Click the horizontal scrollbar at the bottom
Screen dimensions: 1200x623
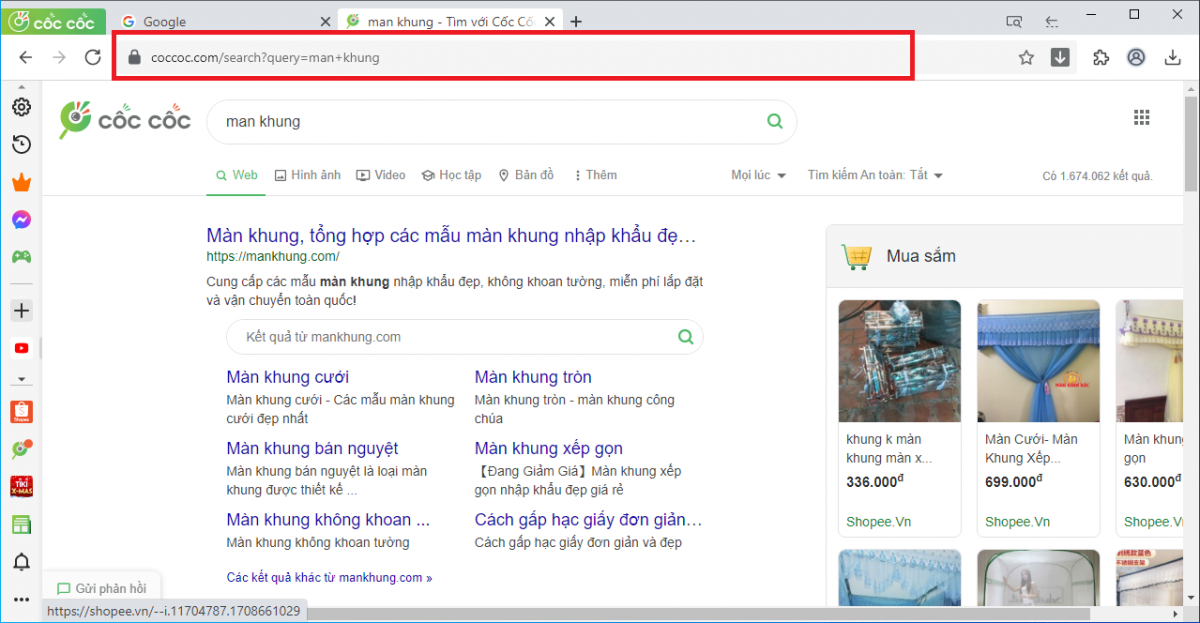pyautogui.click(x=700, y=613)
